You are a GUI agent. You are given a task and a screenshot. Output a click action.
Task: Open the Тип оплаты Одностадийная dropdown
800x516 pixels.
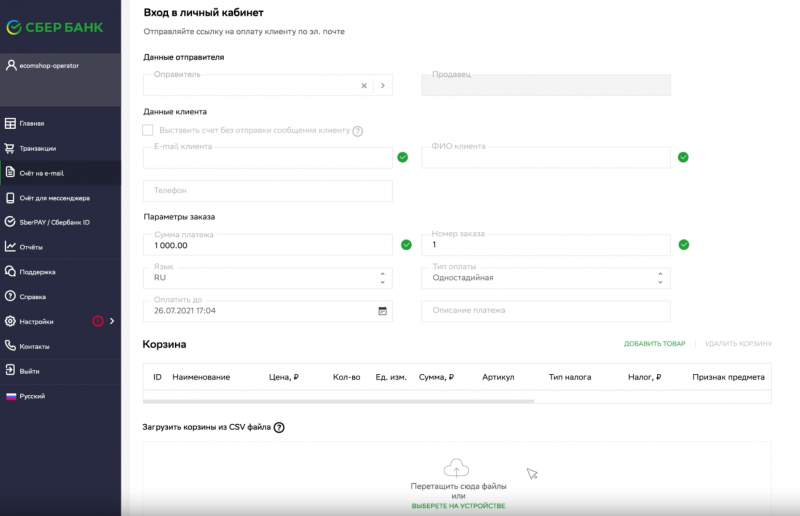click(546, 278)
